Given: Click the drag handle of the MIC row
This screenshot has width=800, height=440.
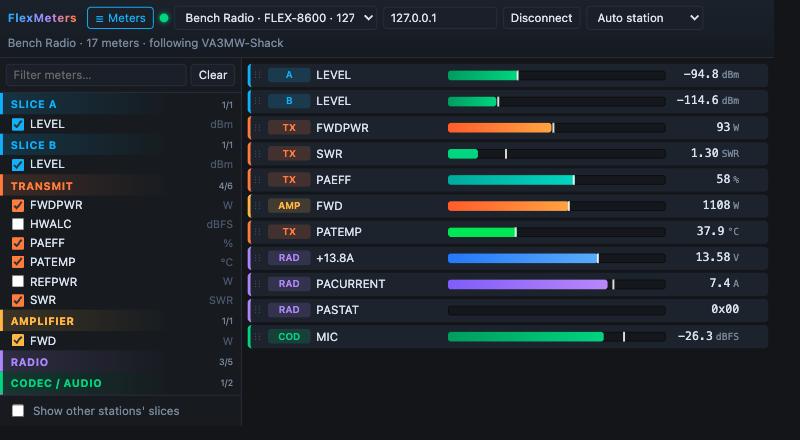Looking at the screenshot, I should (258, 336).
